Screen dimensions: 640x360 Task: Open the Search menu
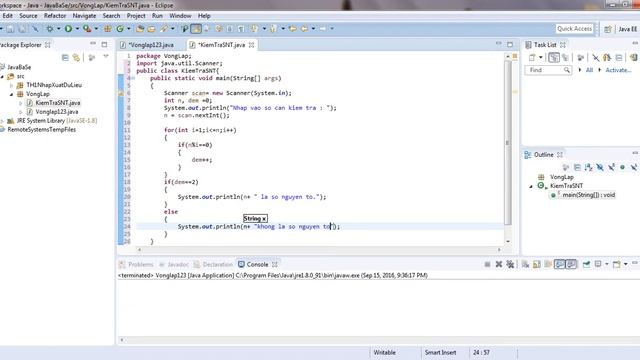111,16
